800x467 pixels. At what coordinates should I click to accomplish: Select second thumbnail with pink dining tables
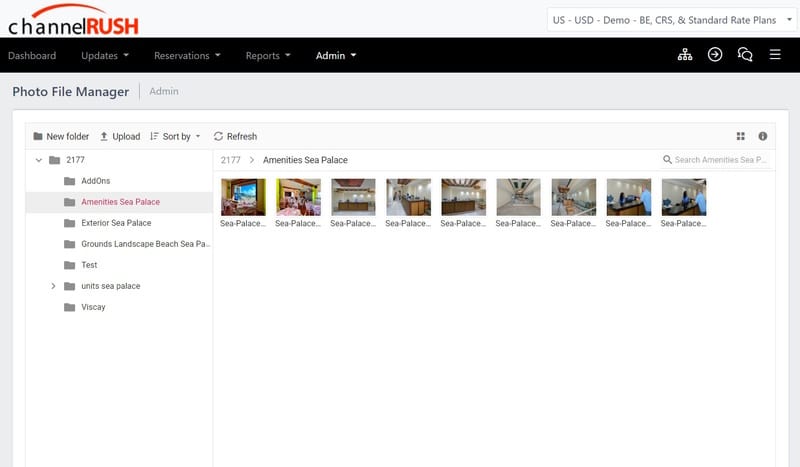298,197
